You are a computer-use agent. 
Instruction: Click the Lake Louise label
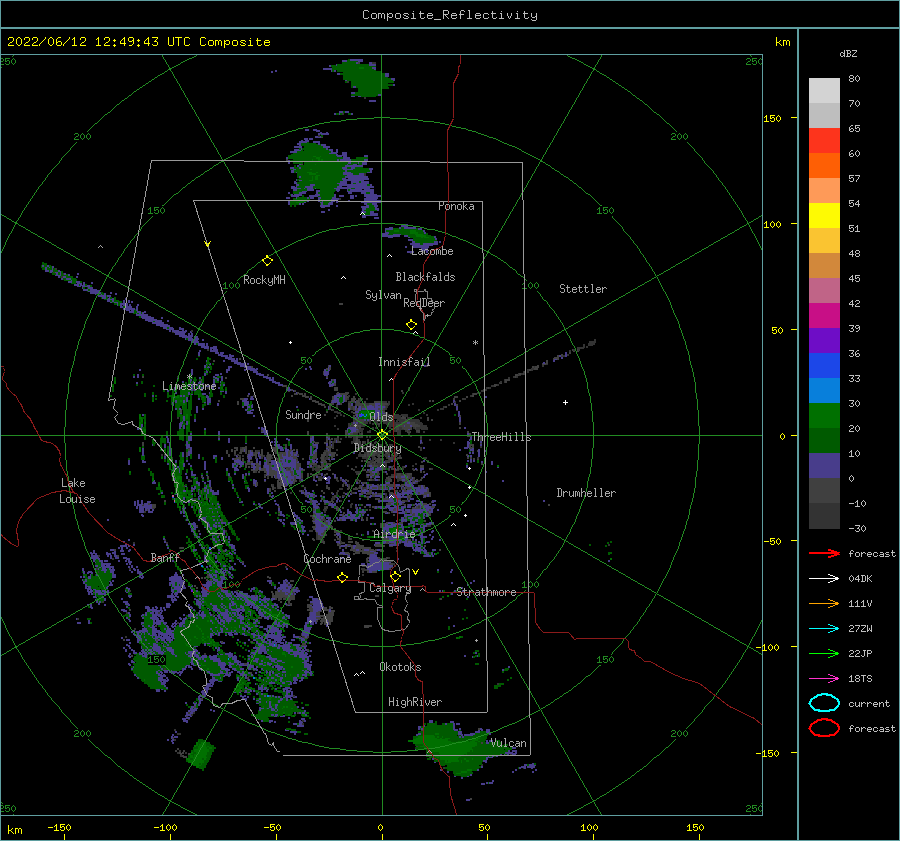(77, 491)
